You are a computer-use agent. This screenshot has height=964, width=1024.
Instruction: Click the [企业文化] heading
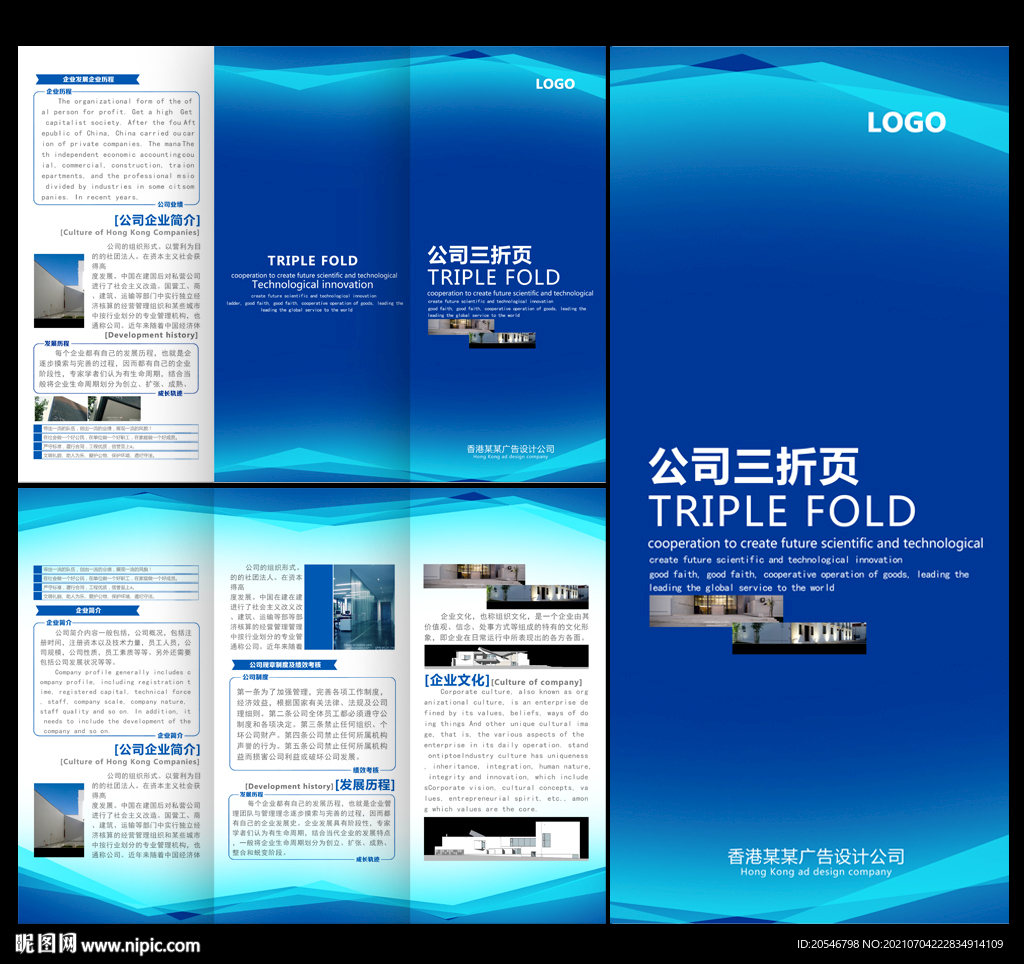pos(456,681)
